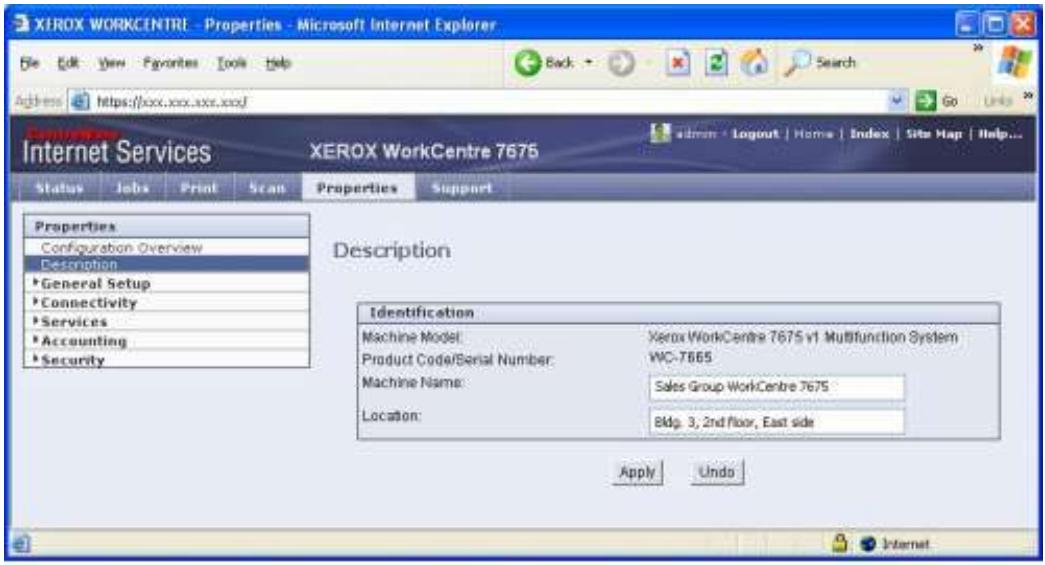This screenshot has height=565, width=1045.
Task: Open the Help menu
Action: (x=278, y=63)
